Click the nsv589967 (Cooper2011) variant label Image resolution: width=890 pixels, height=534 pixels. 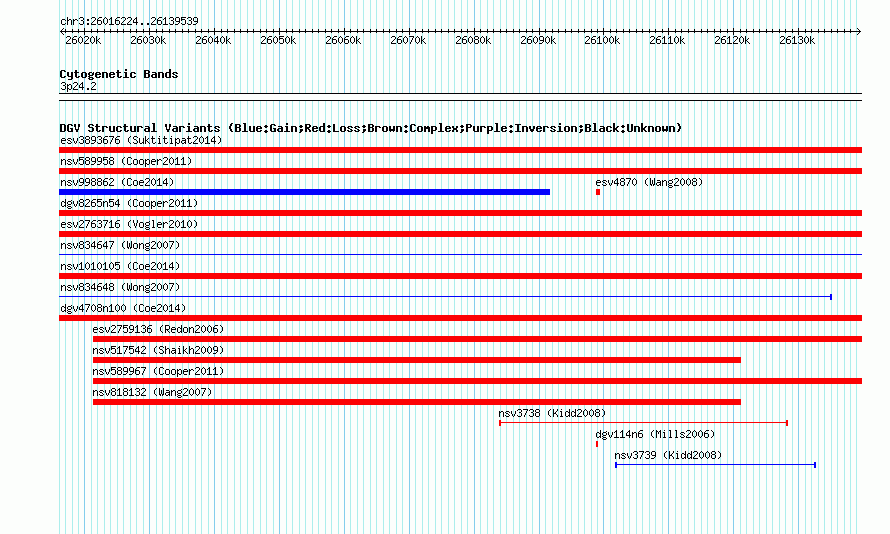[158, 371]
